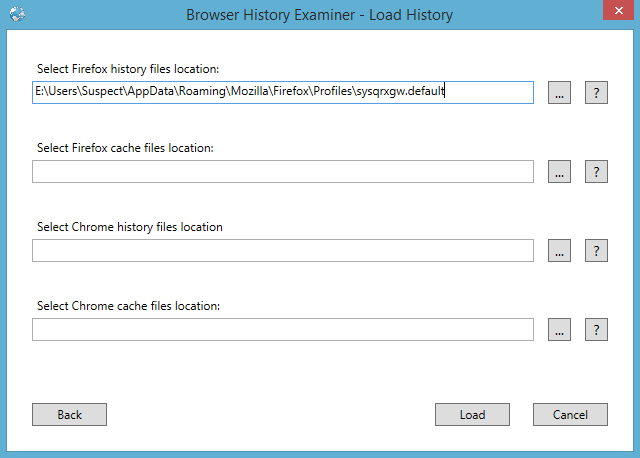Click the Load button
The image size is (640, 458).
tap(472, 415)
